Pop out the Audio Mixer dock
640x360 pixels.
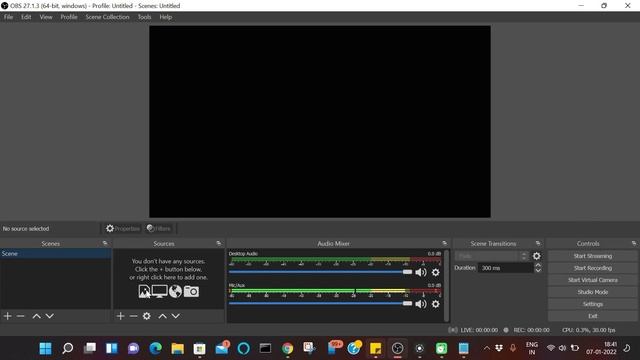tap(444, 243)
